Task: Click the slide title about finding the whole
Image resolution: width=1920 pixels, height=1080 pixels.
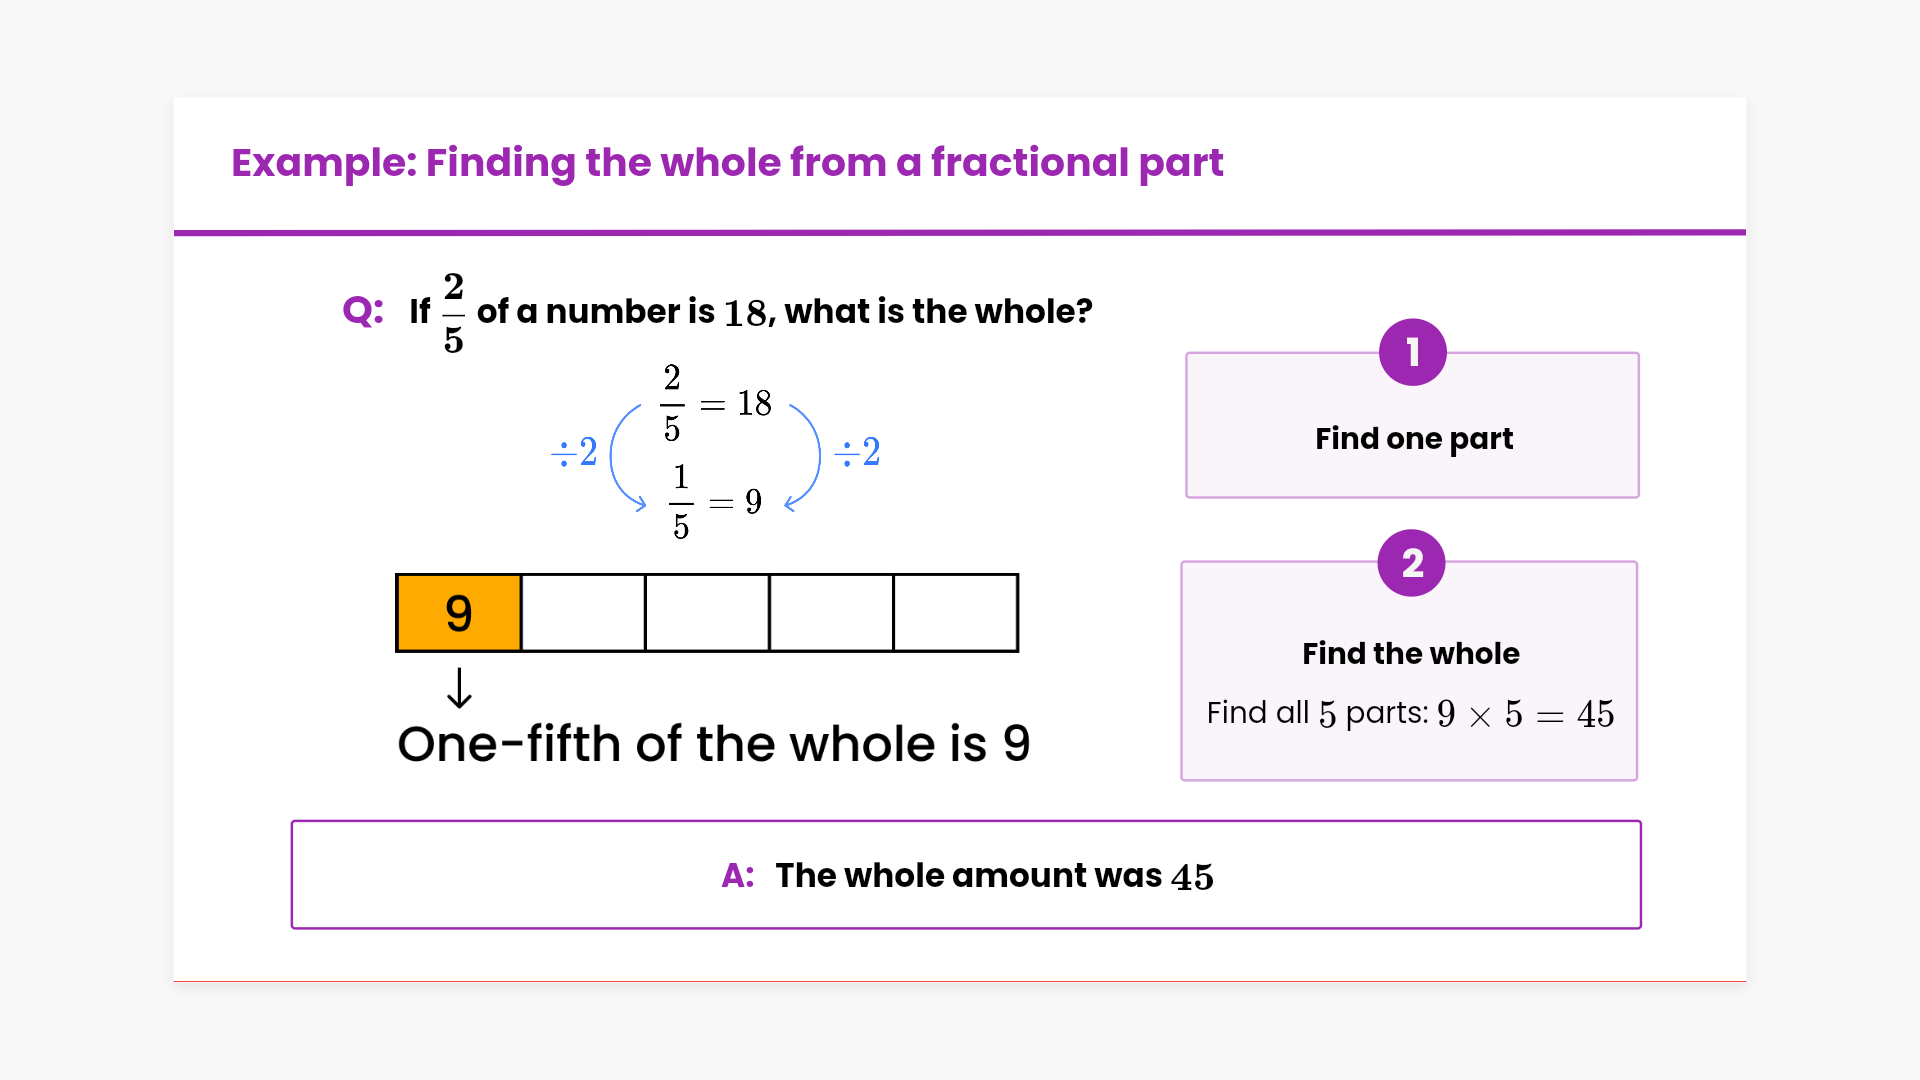Action: [727, 162]
